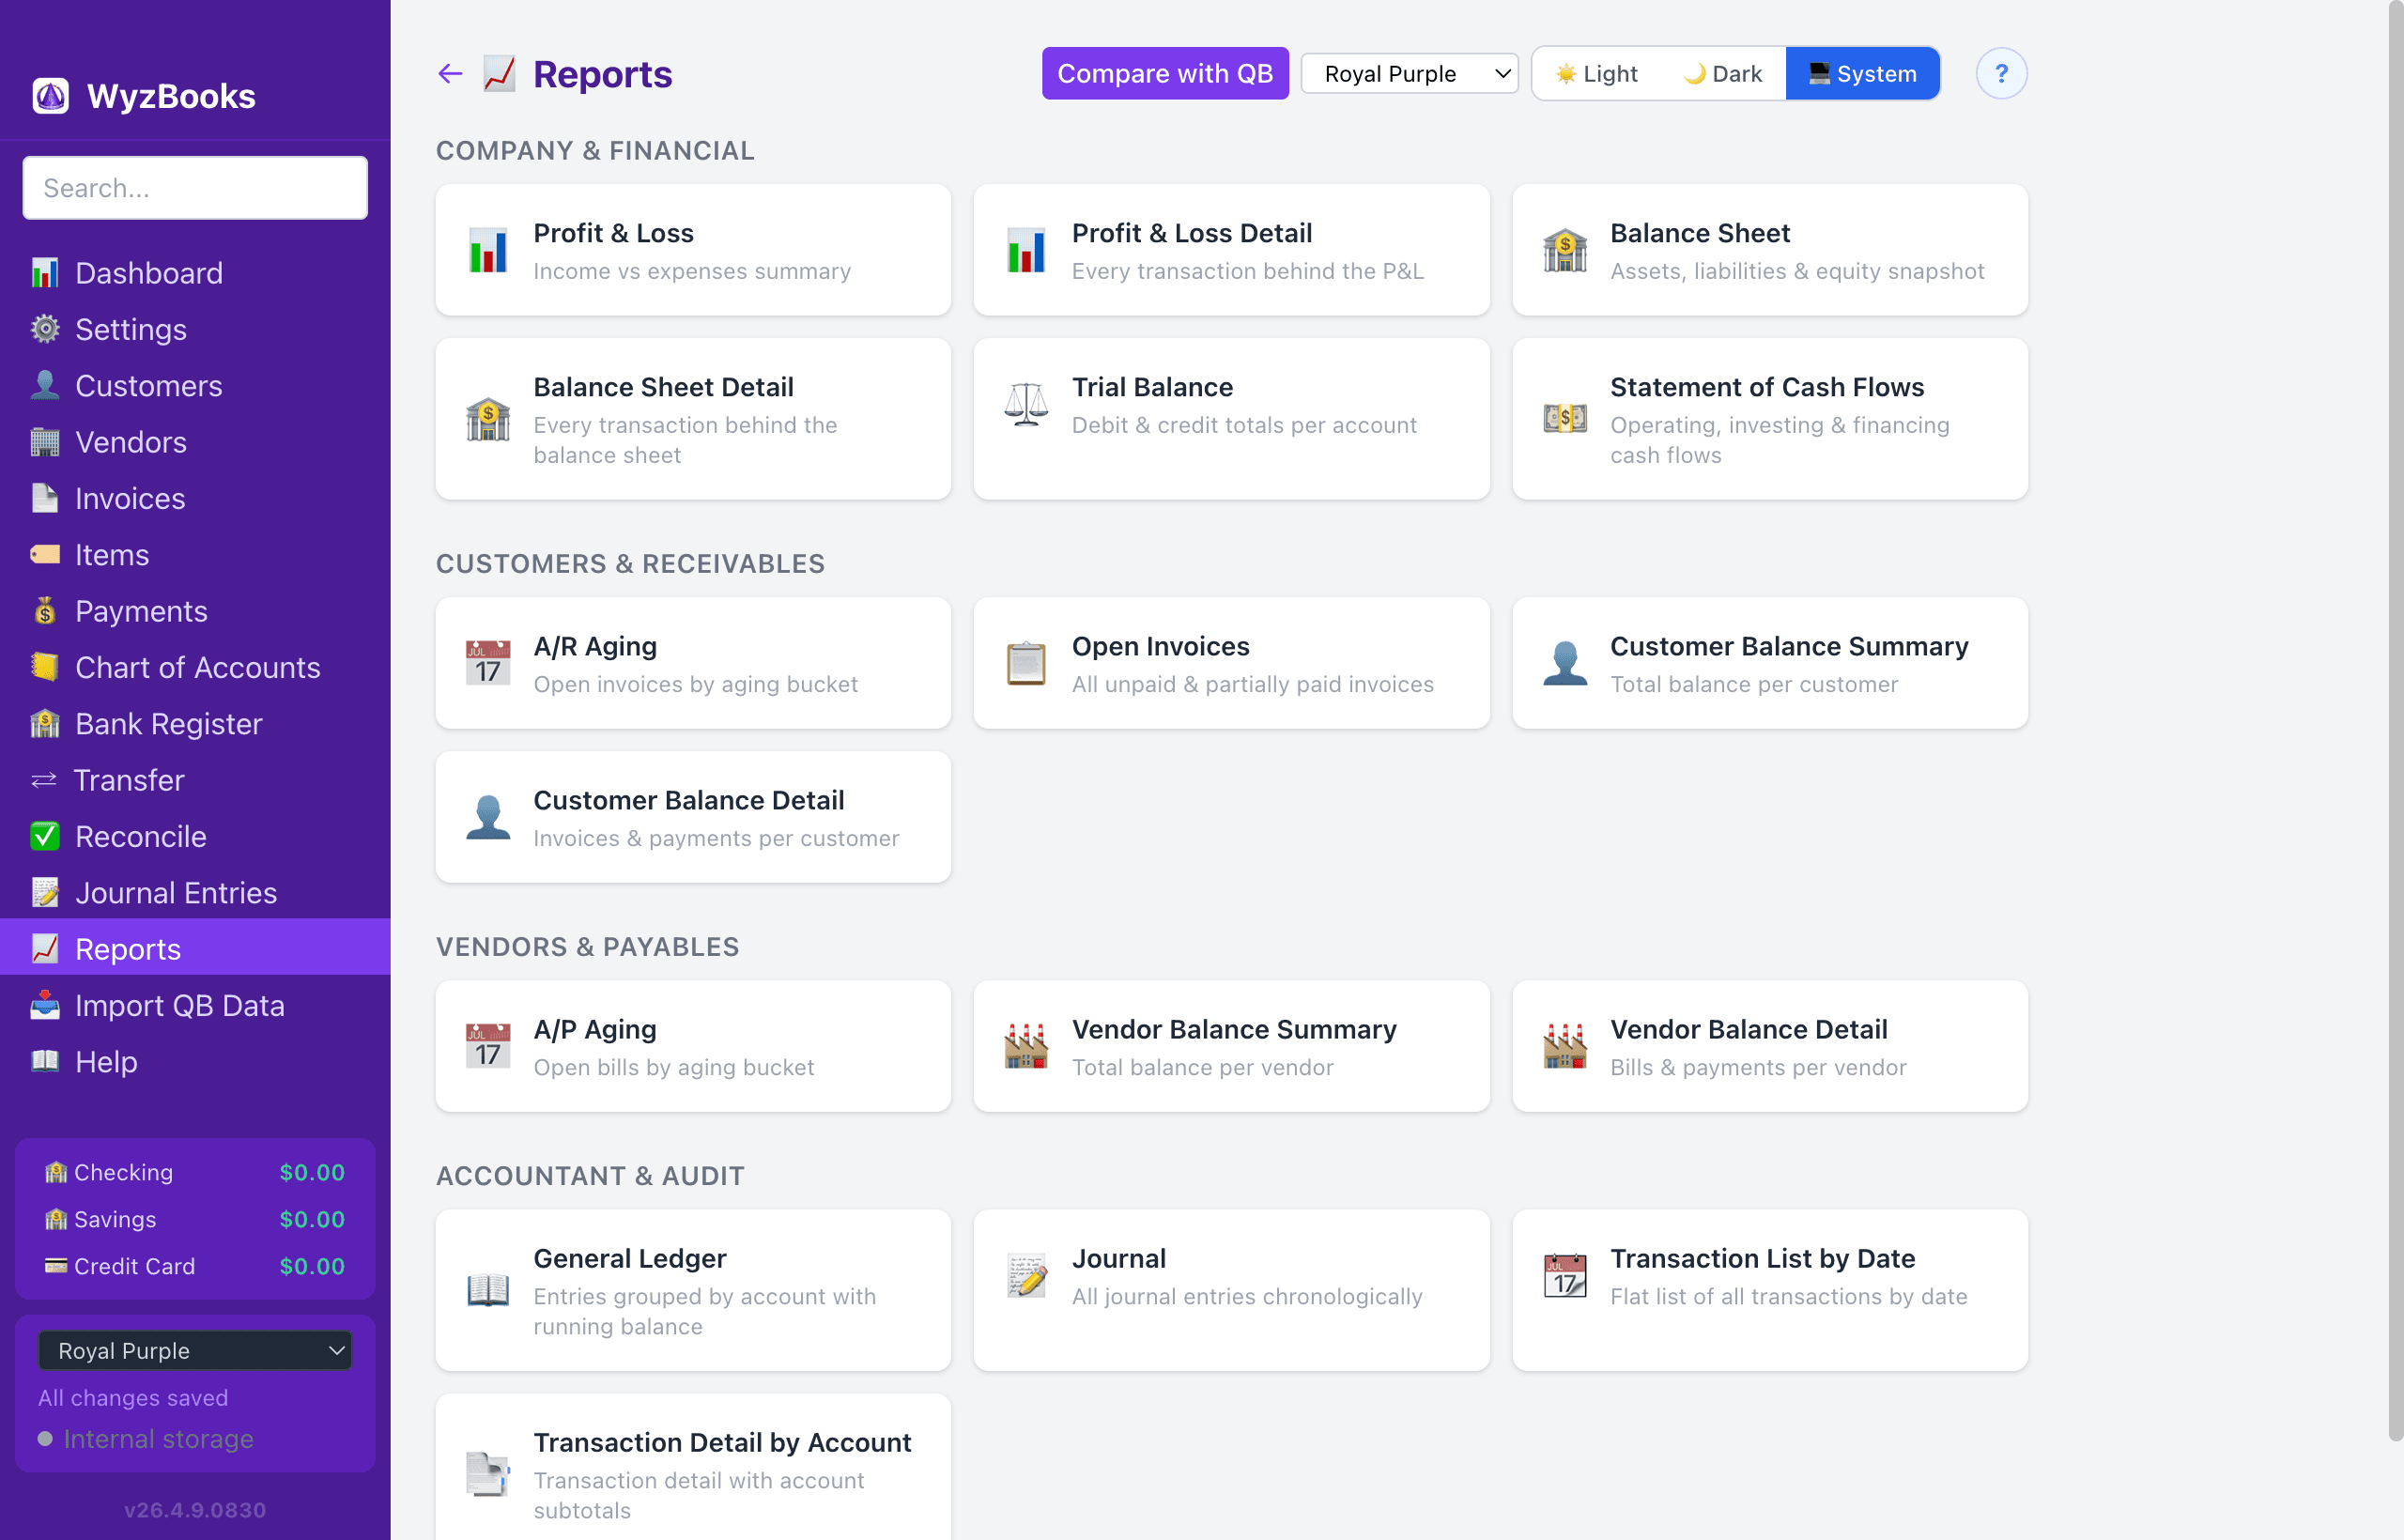
Task: Open the Customers section via its icon
Action: point(45,386)
